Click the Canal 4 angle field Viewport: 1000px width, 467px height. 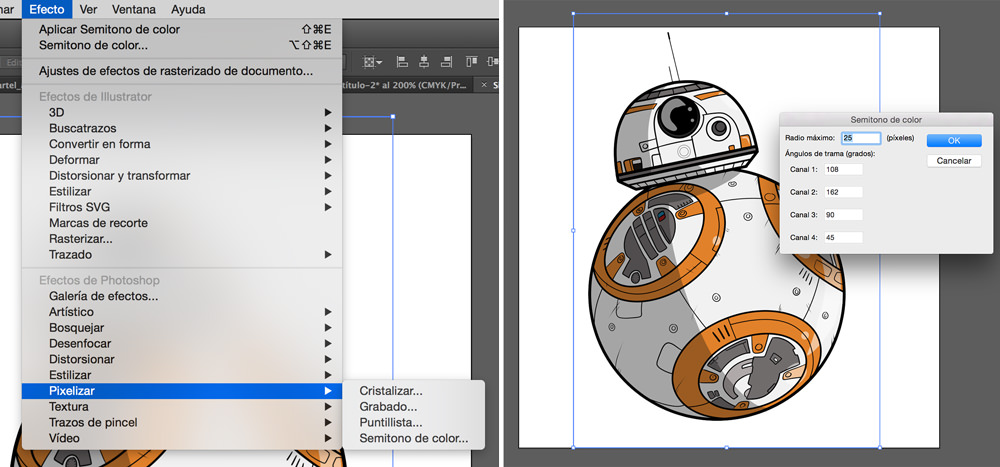(843, 237)
